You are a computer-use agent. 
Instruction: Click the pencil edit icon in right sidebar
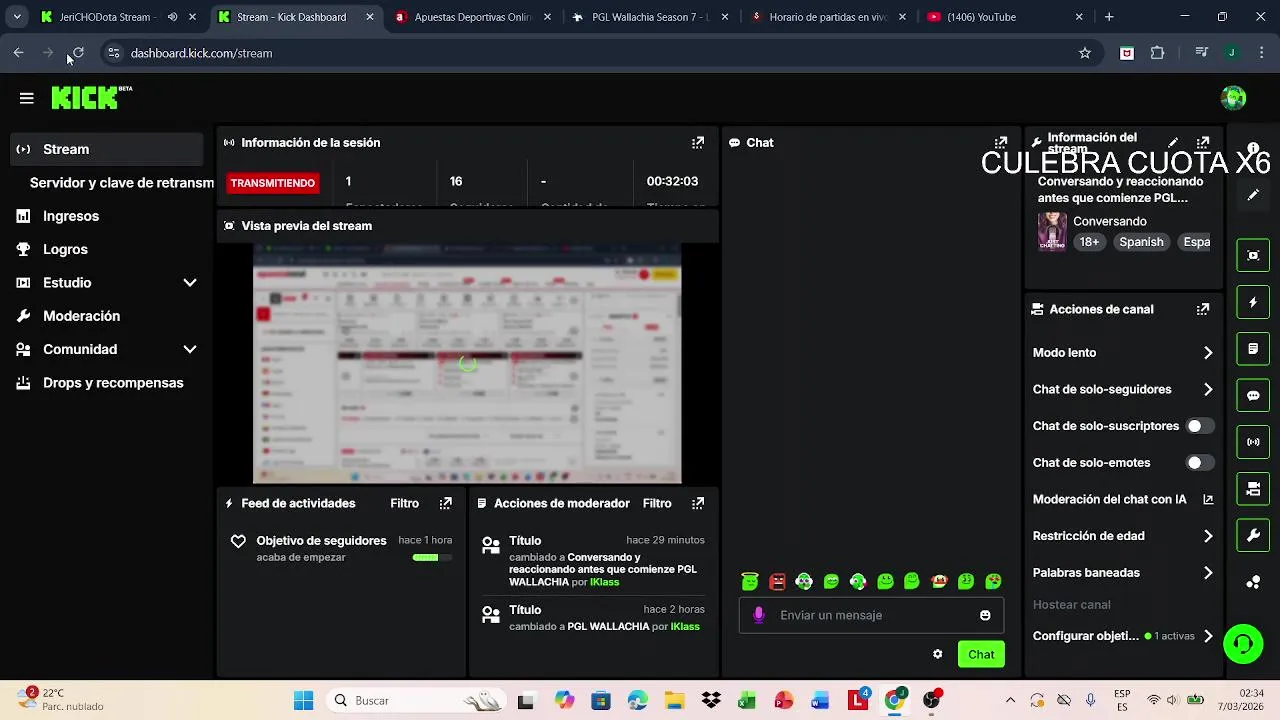pyautogui.click(x=1253, y=195)
